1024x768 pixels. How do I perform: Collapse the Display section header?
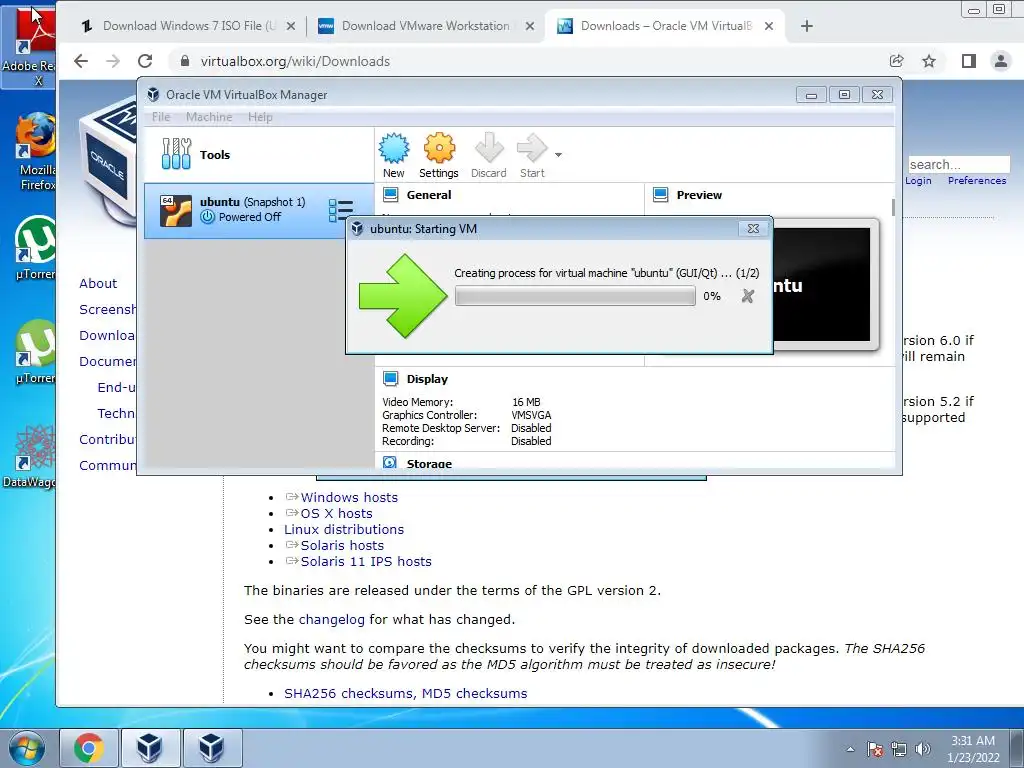pyautogui.click(x=427, y=379)
